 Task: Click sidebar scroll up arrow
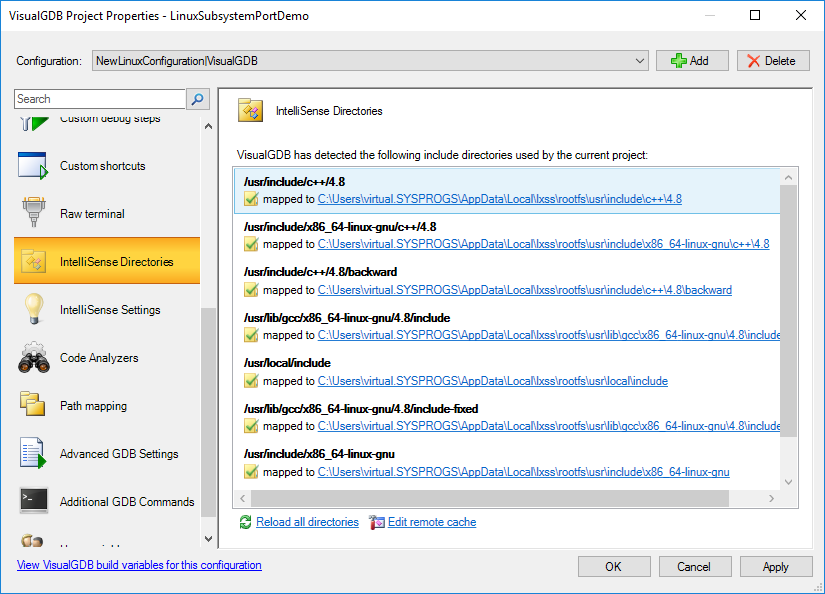(x=208, y=126)
